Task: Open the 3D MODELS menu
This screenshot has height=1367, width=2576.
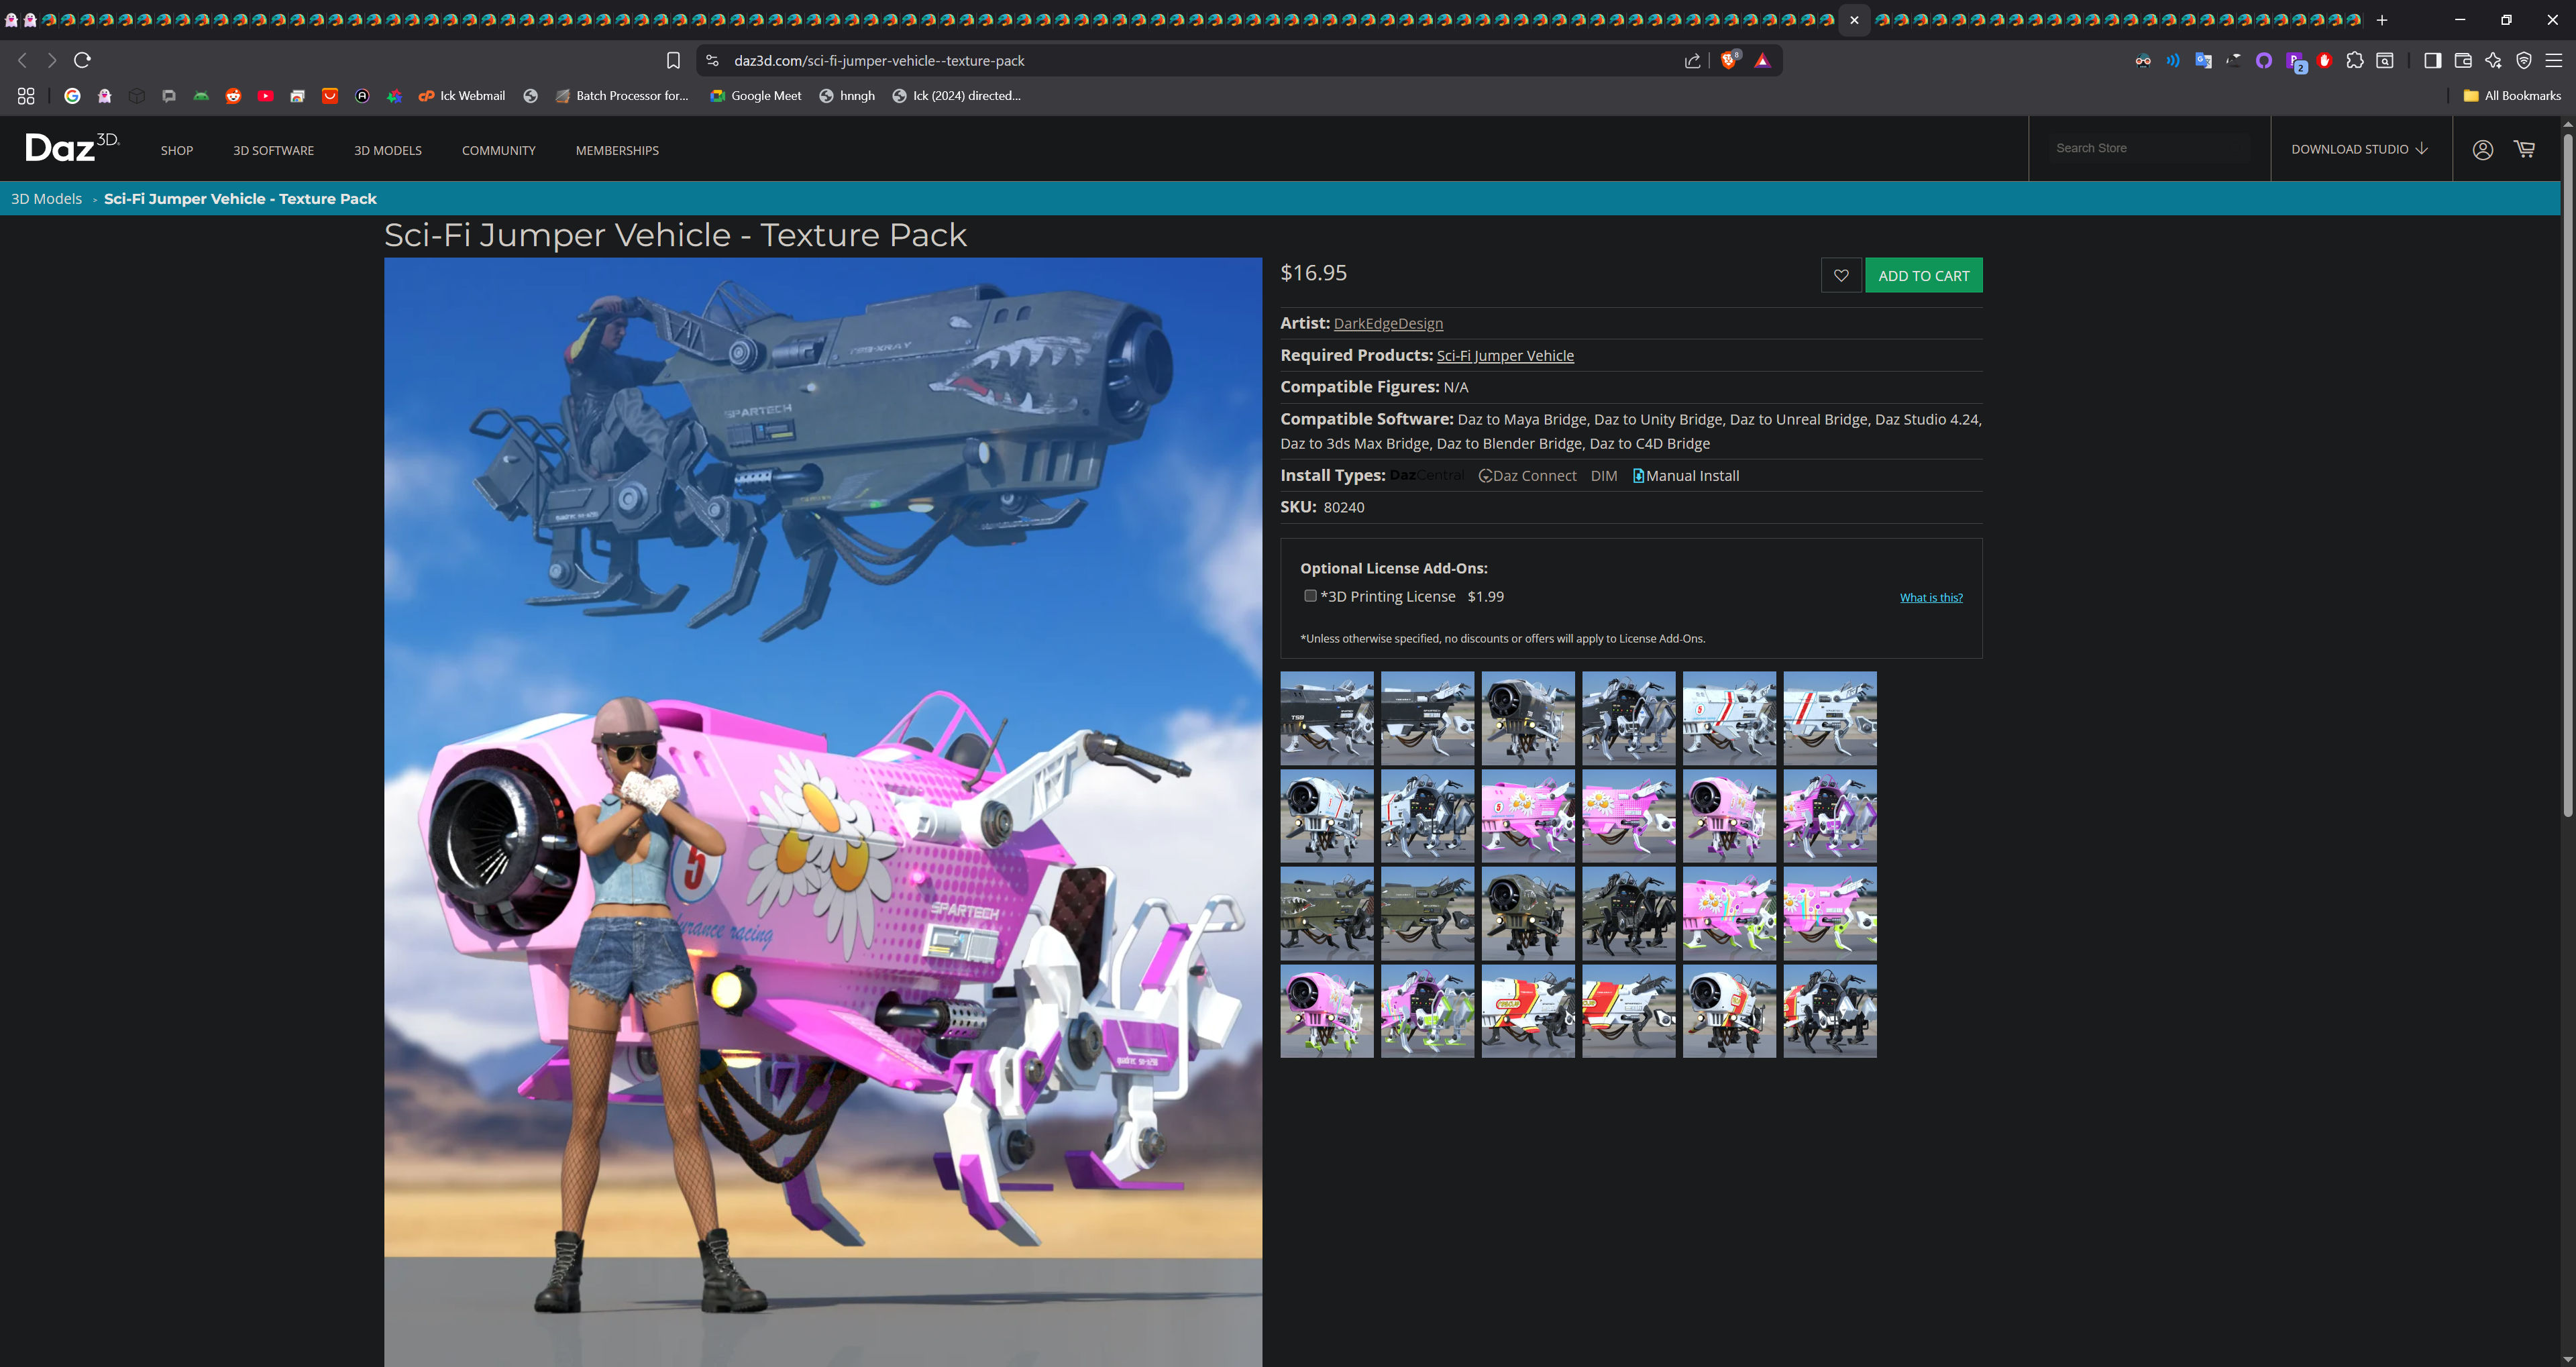Action: [388, 150]
